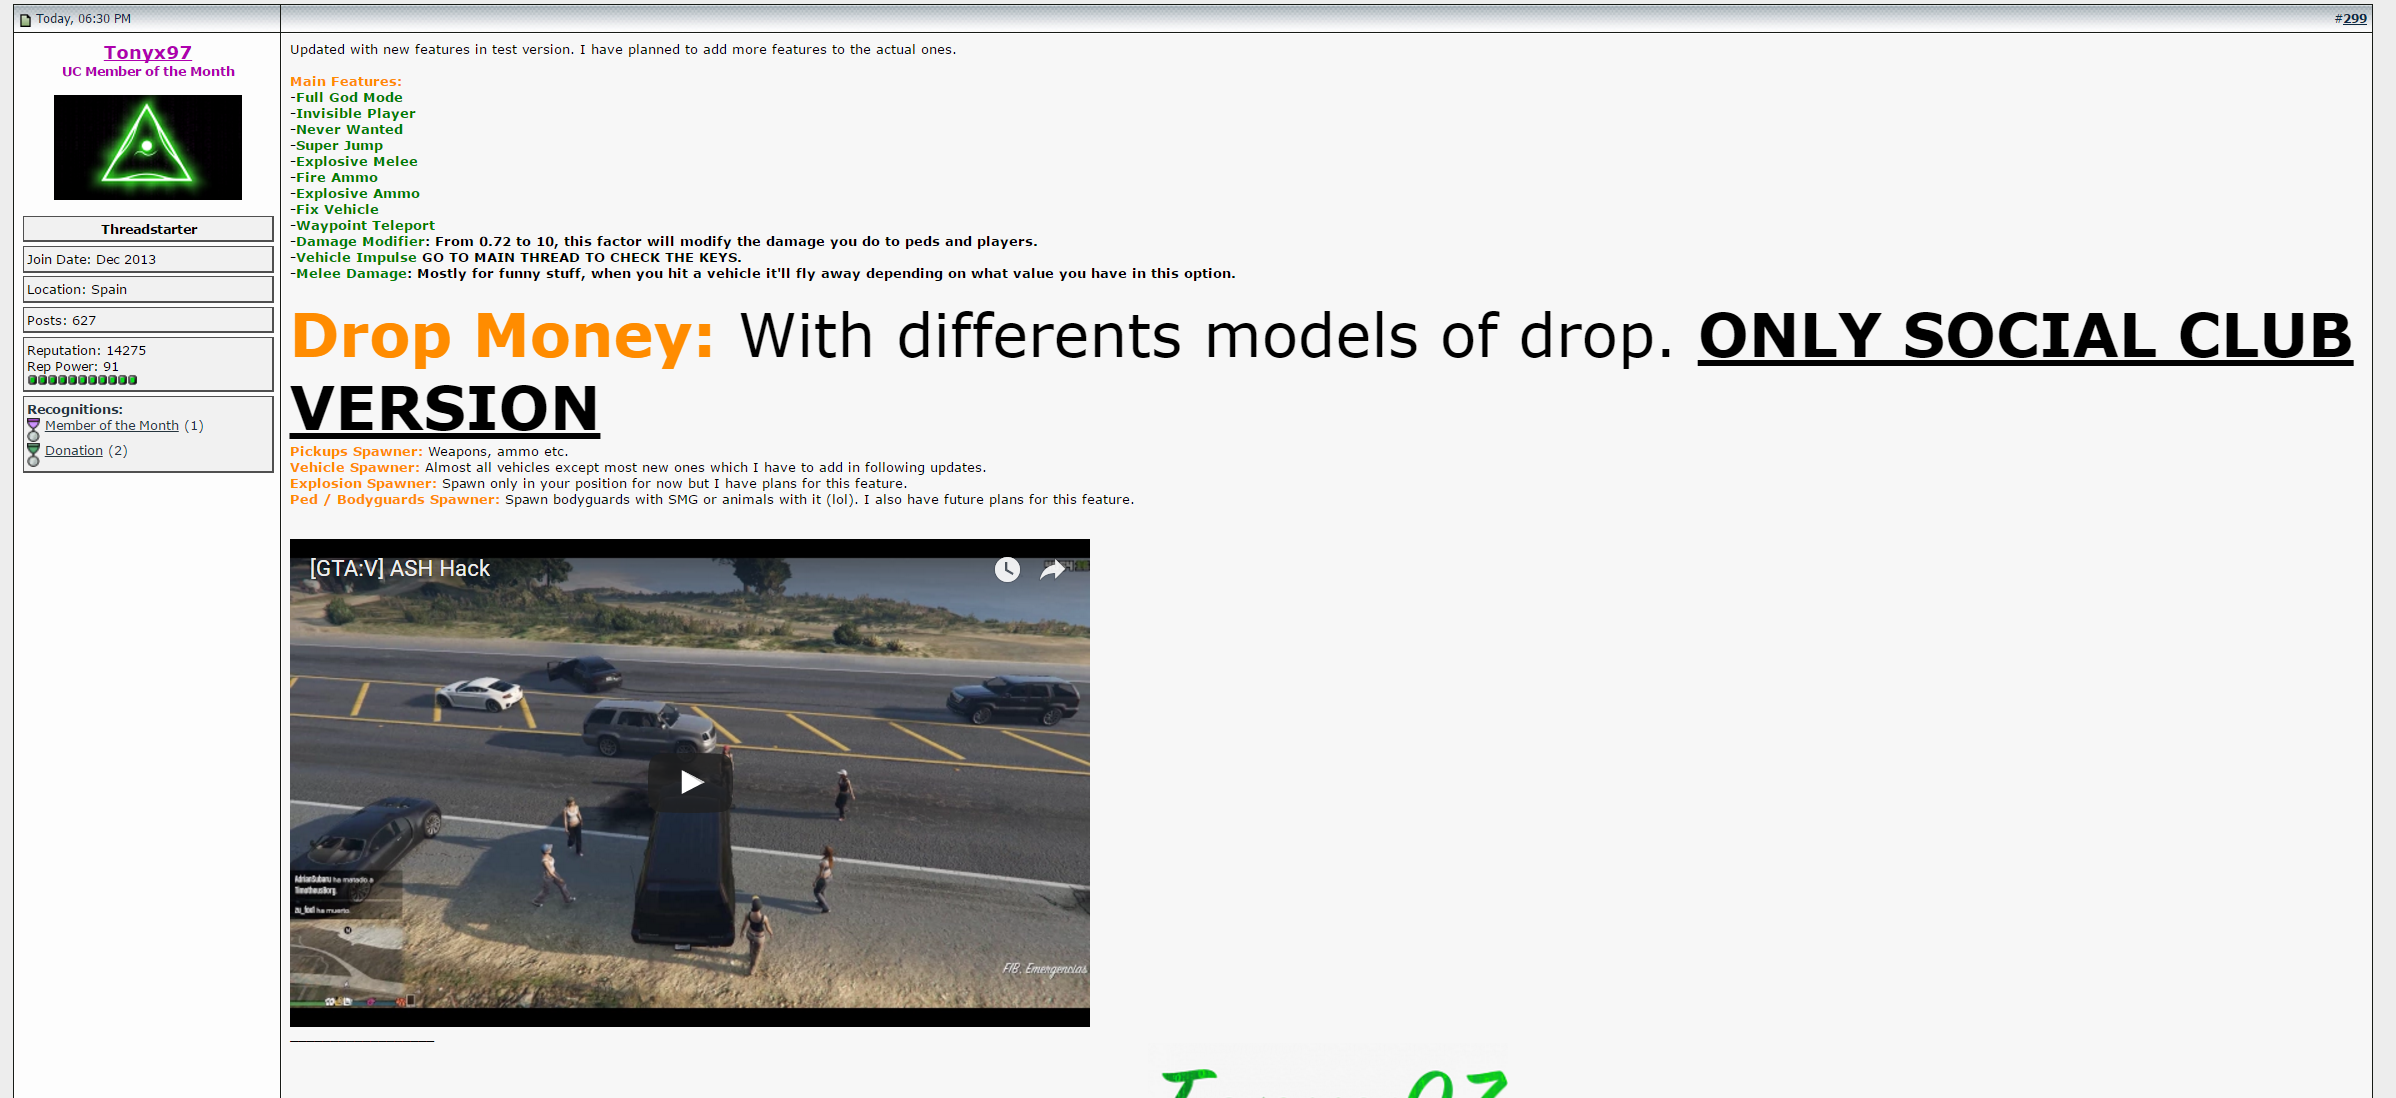
Task: Click the green reputation power bar
Action: [82, 380]
